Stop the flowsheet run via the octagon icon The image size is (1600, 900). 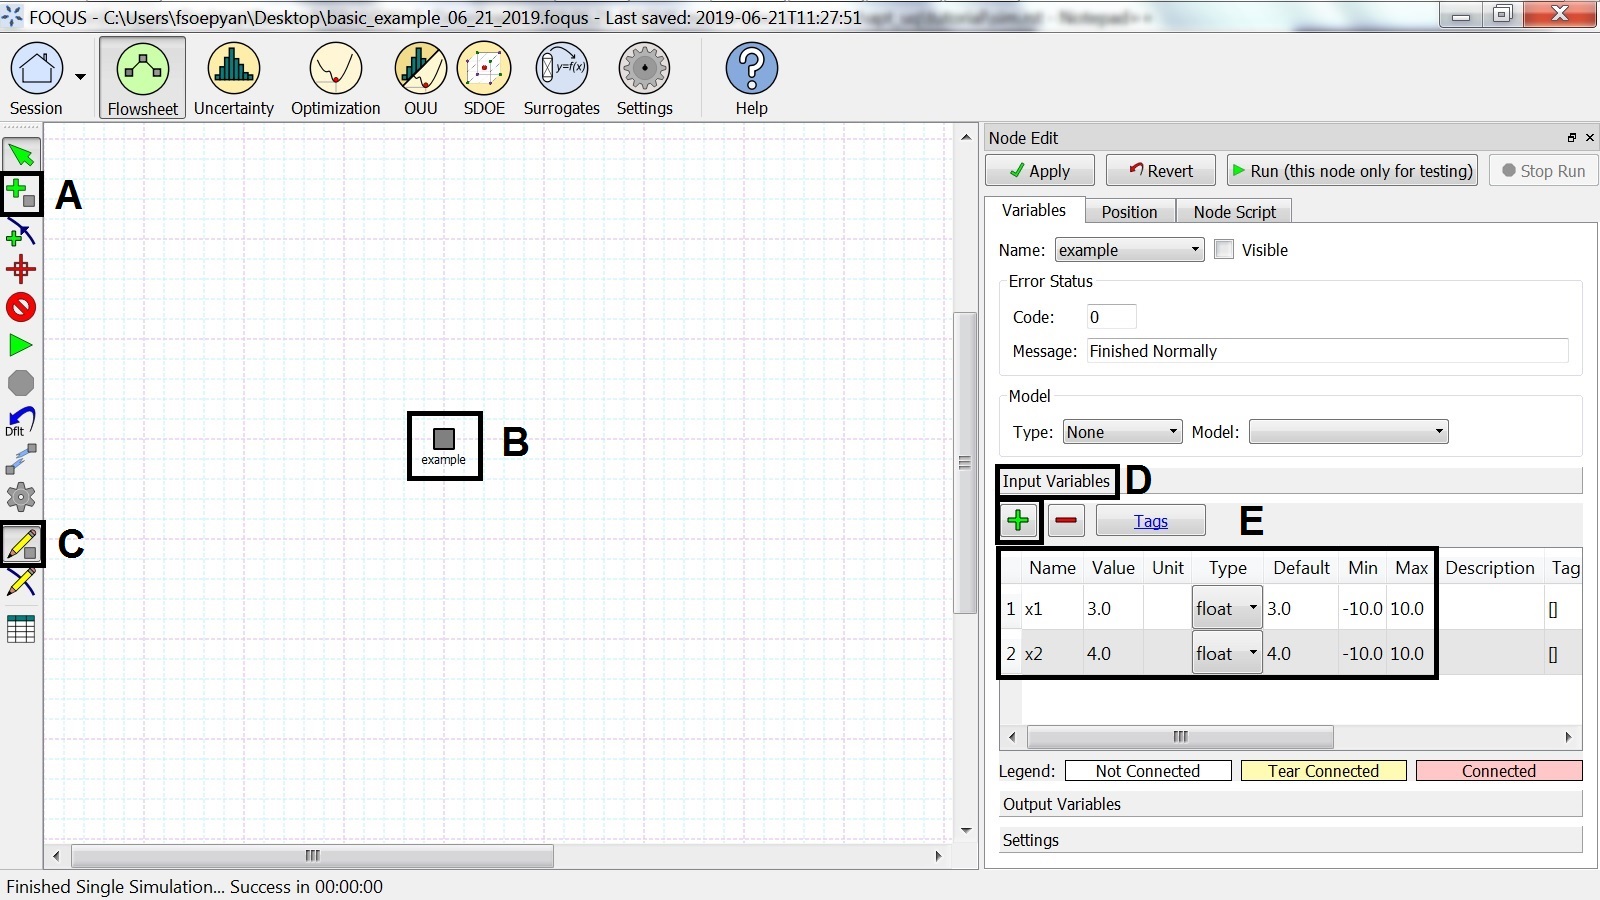[21, 383]
